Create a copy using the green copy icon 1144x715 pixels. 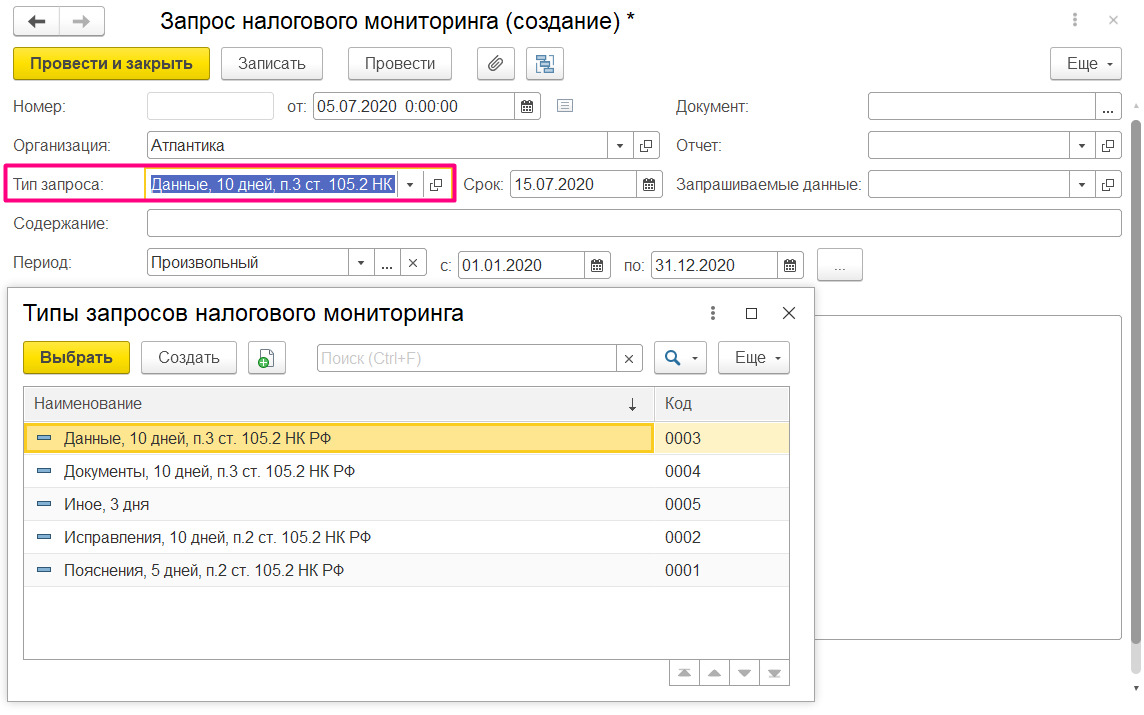point(266,357)
